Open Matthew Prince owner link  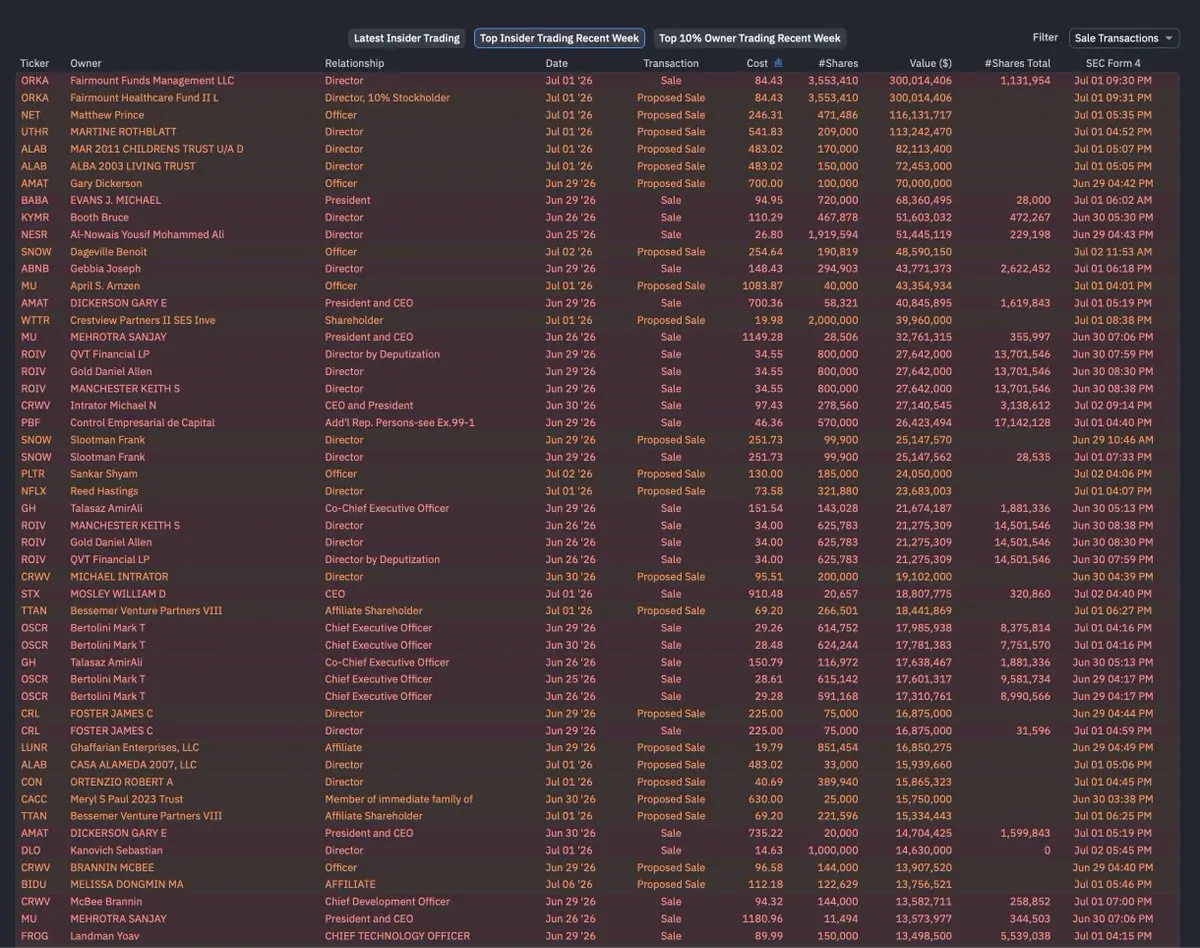(107, 115)
